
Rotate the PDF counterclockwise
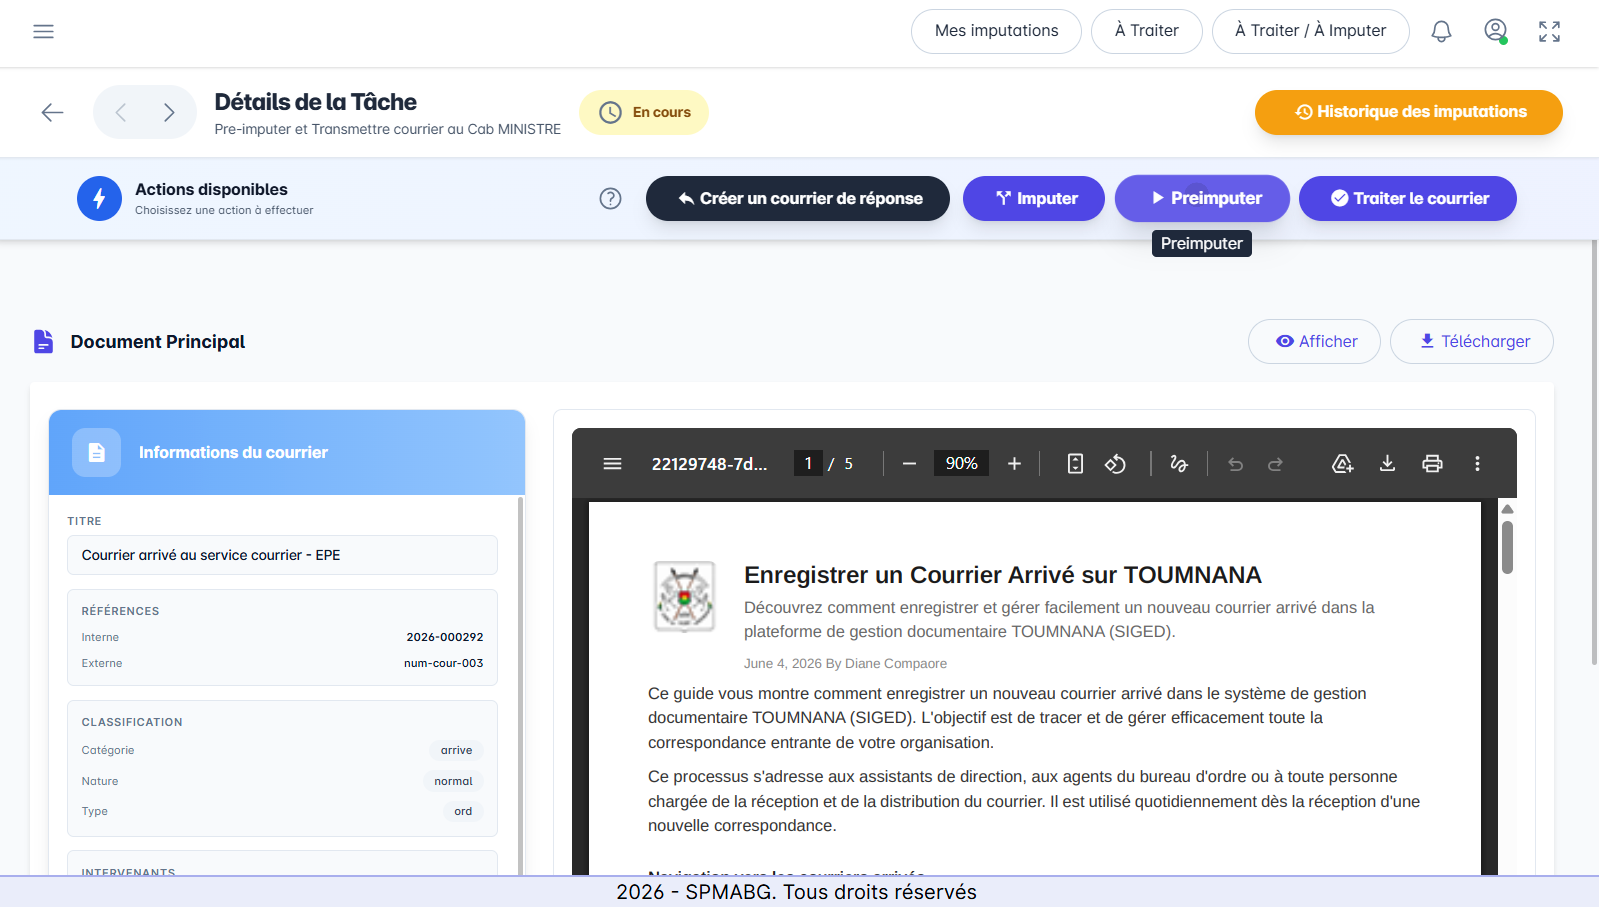(x=1115, y=463)
